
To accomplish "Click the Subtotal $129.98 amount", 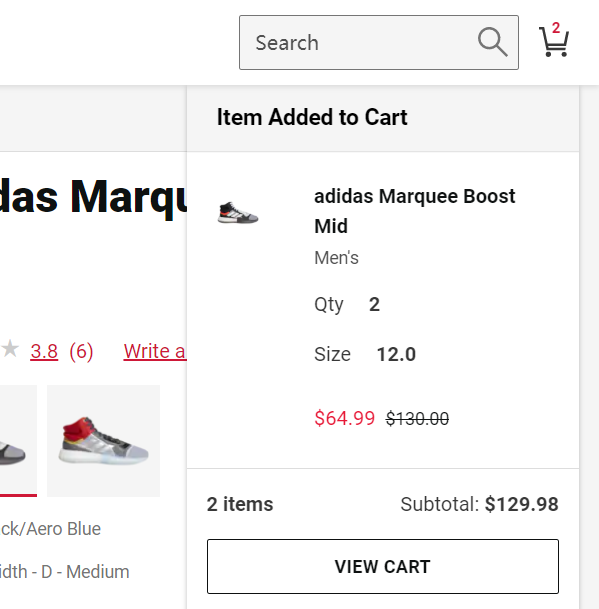I will point(521,504).
